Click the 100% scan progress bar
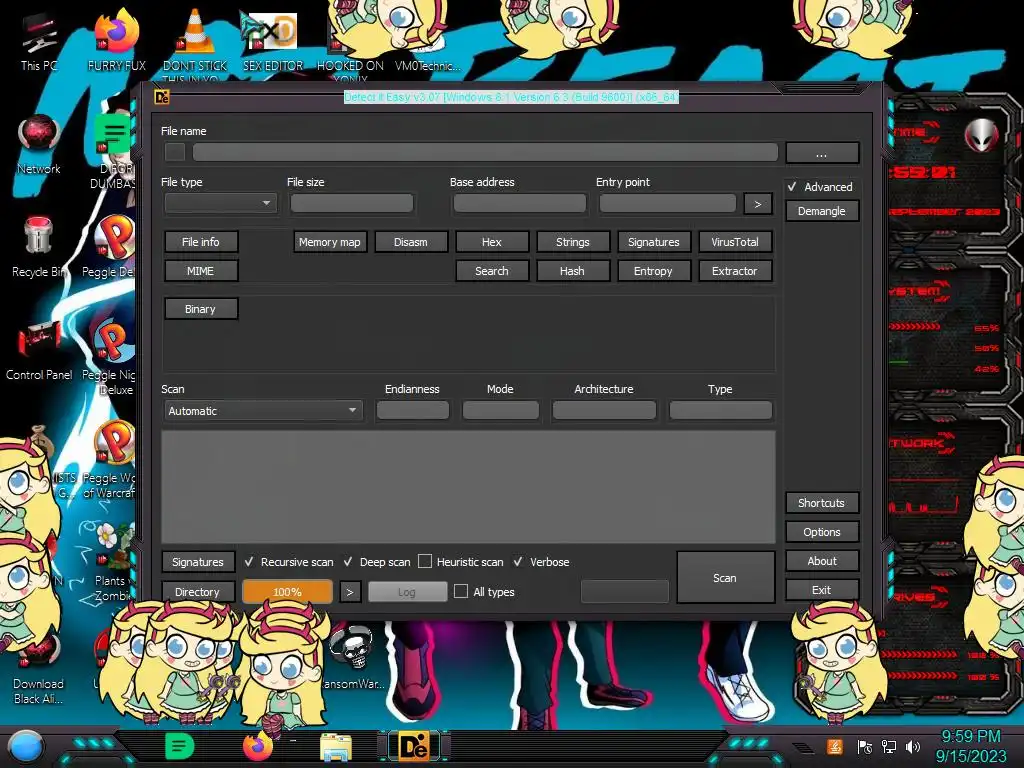The image size is (1024, 768). 287,592
